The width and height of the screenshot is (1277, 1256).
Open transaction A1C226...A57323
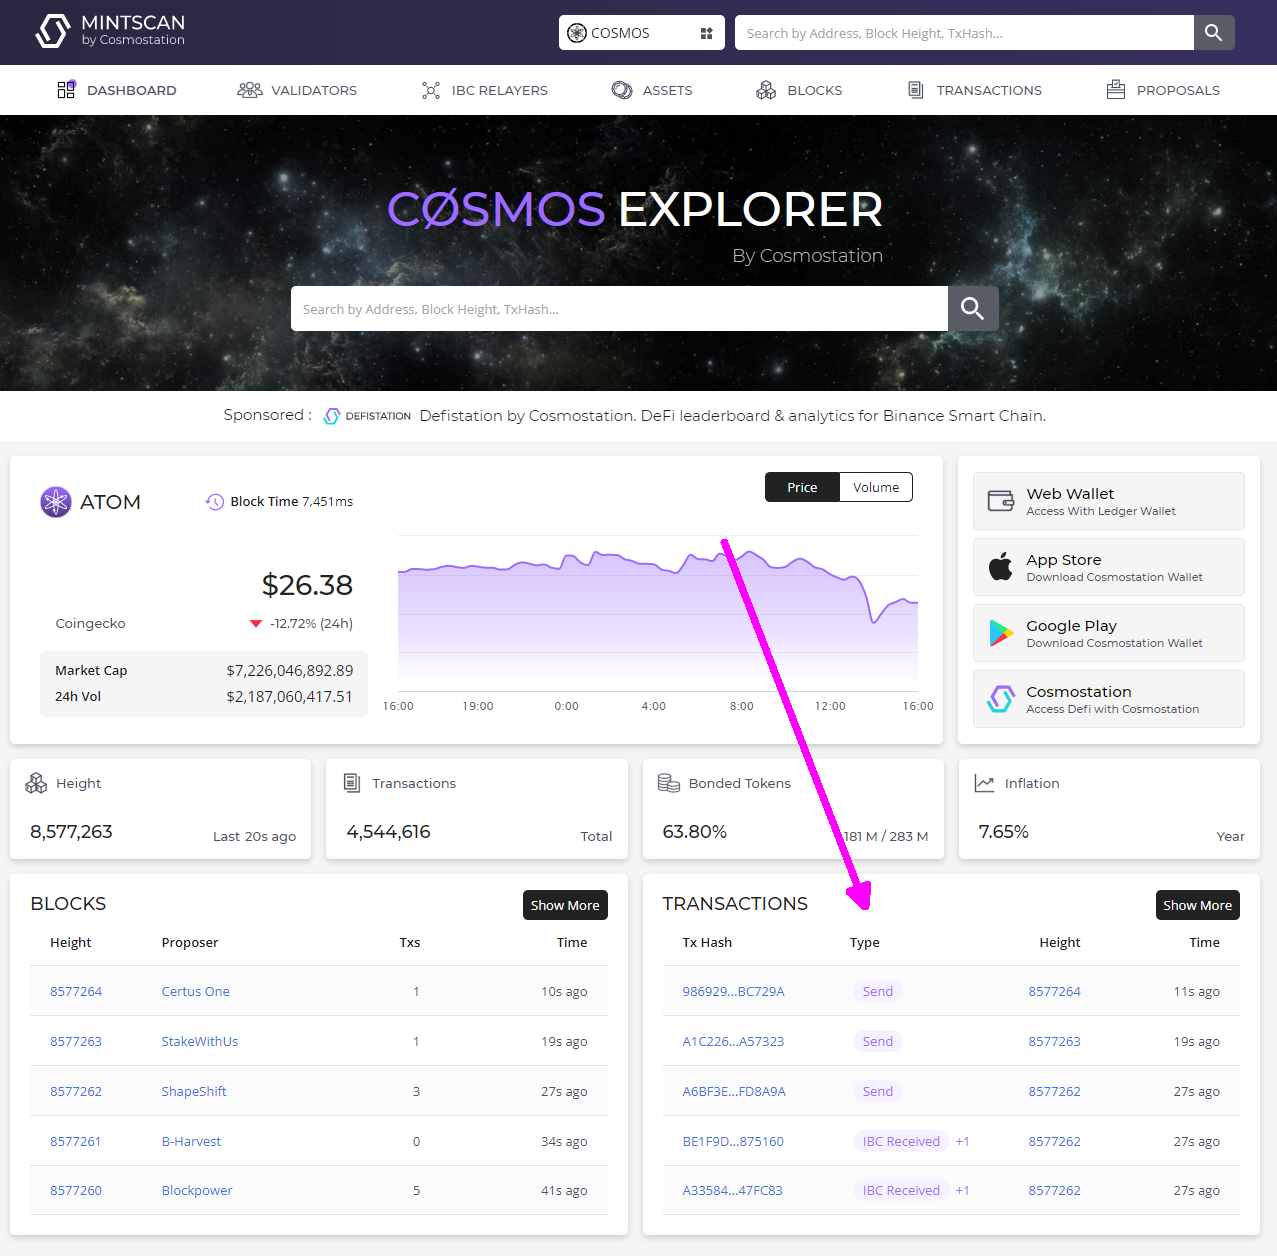tap(733, 1041)
